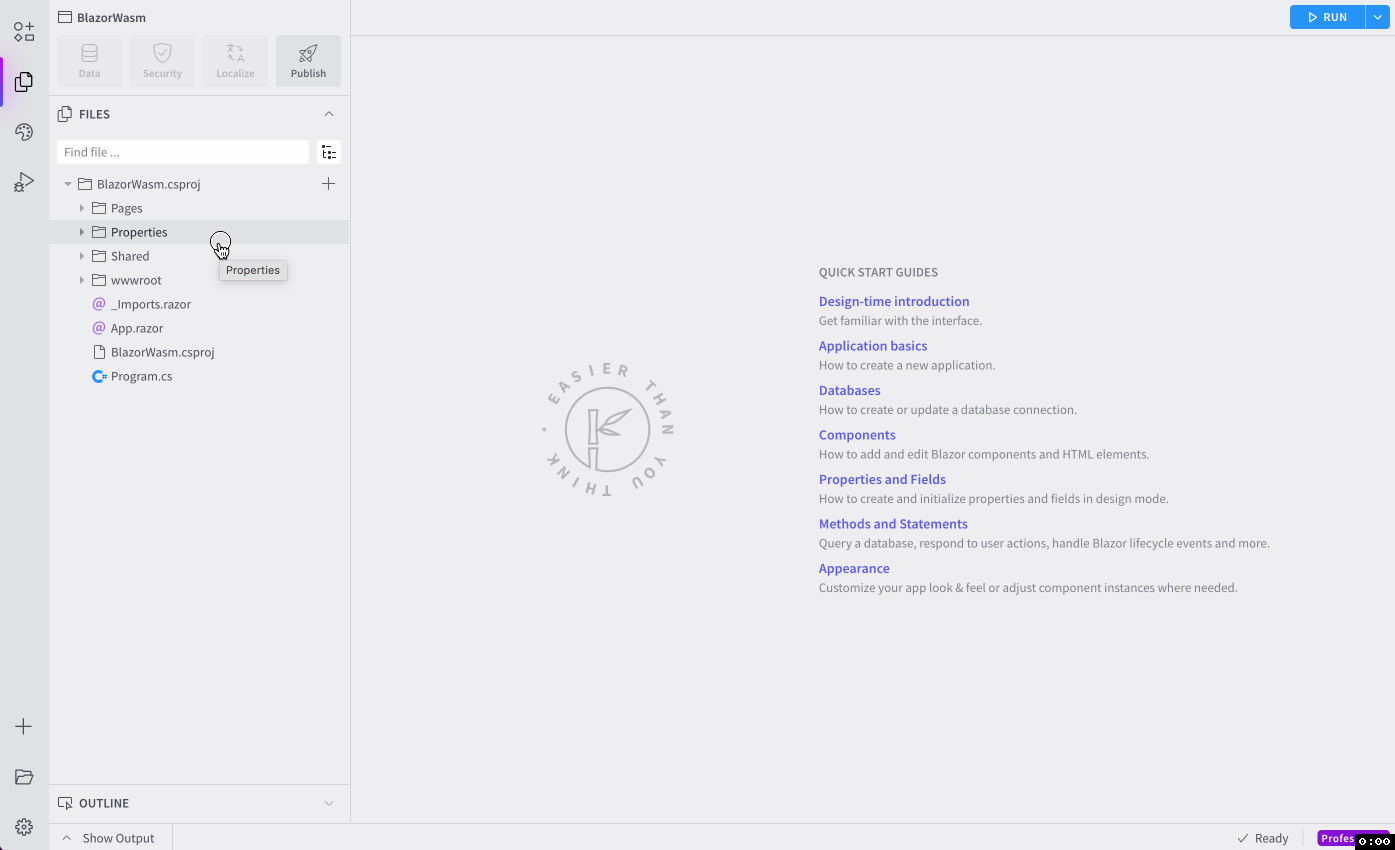Click the @ icon beside App.razor
This screenshot has width=1395, height=850.
pyautogui.click(x=99, y=328)
